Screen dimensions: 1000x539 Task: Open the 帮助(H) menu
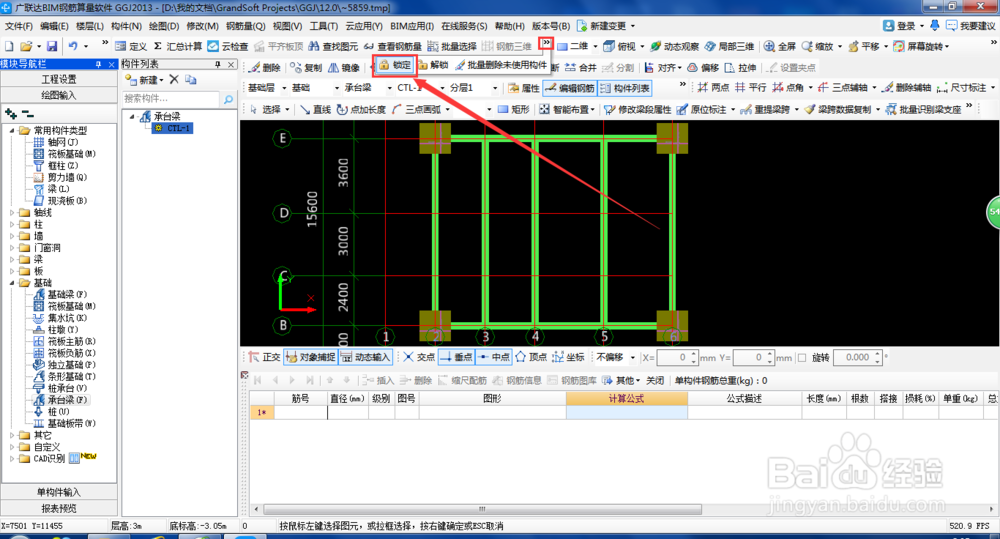(510, 26)
